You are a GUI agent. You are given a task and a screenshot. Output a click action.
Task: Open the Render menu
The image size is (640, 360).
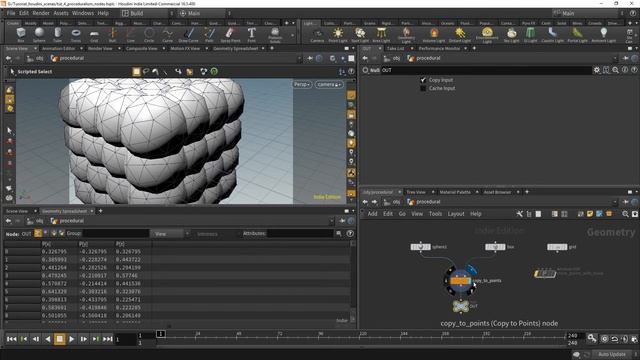[41, 13]
